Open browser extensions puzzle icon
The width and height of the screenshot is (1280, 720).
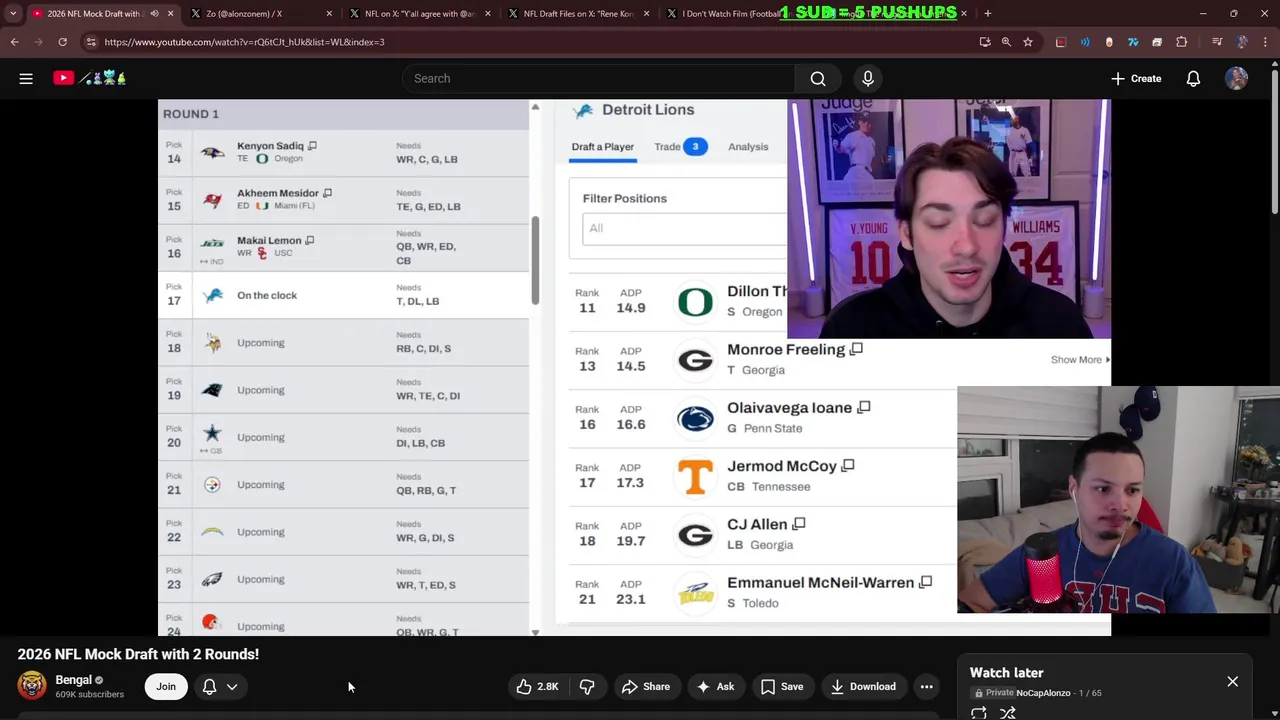1182,42
